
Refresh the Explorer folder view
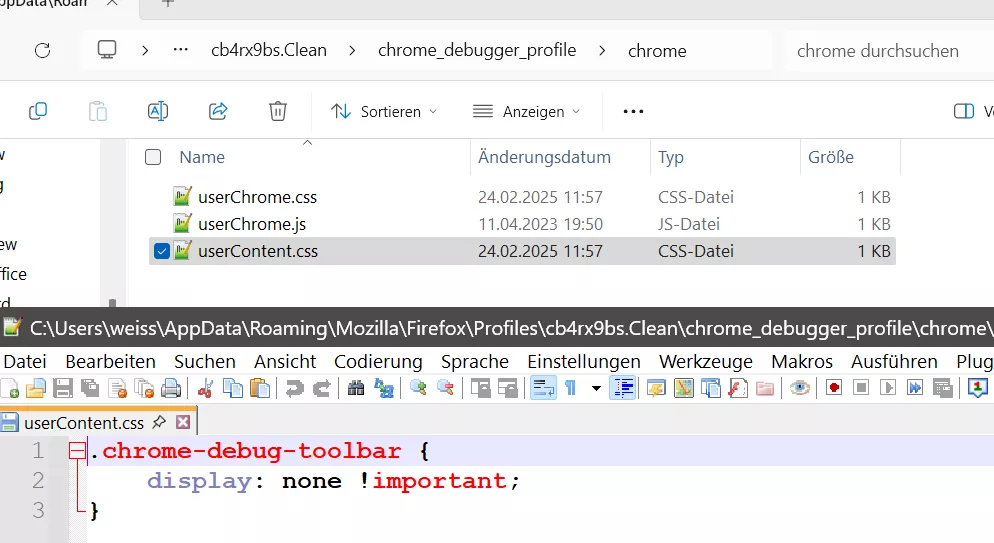pos(42,51)
